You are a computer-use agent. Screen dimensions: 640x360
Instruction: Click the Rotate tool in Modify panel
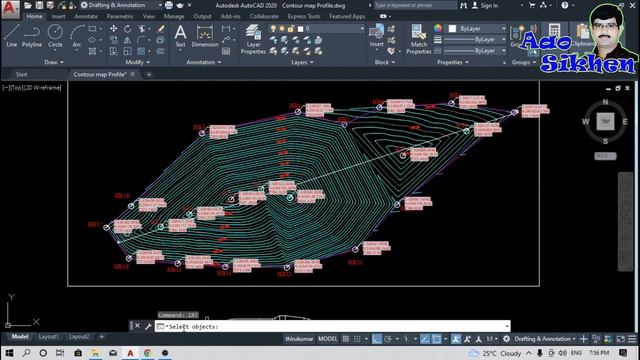[x=127, y=29]
